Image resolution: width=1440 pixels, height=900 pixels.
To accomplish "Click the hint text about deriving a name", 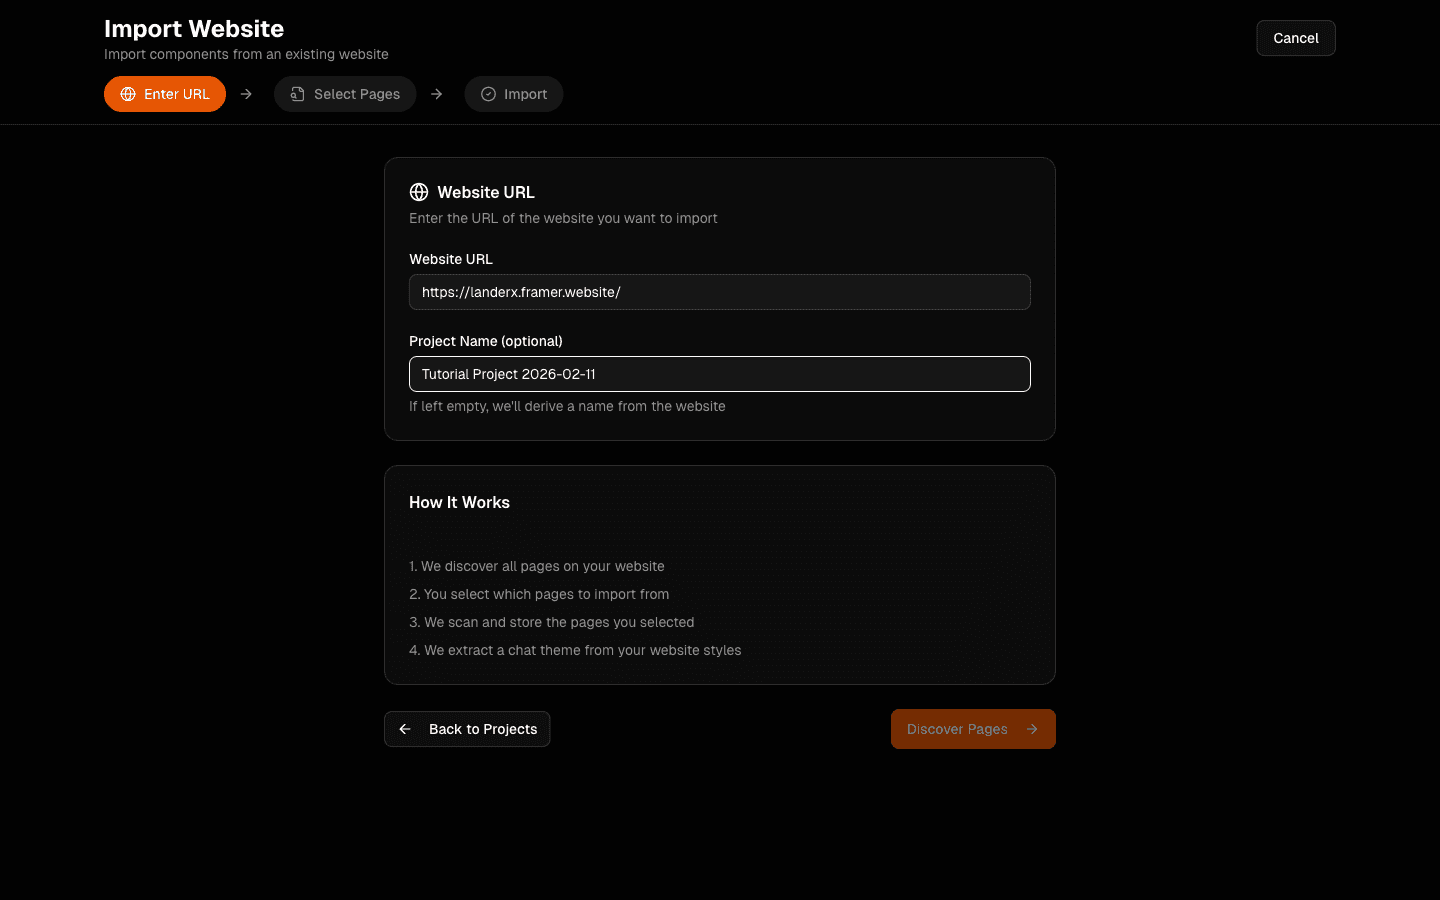I will point(567,406).
